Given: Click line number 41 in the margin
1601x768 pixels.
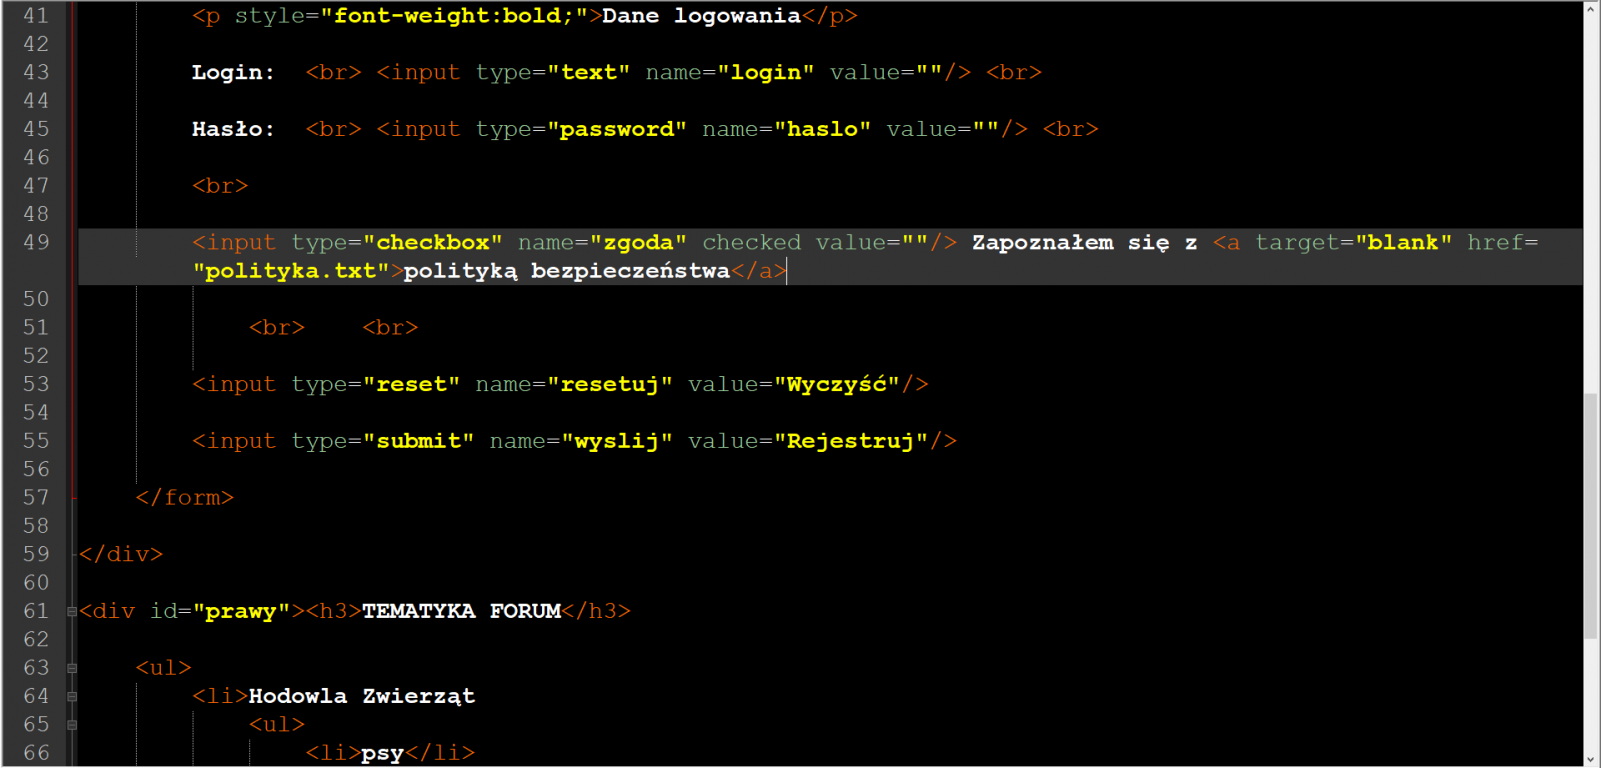Looking at the screenshot, I should pyautogui.click(x=36, y=16).
